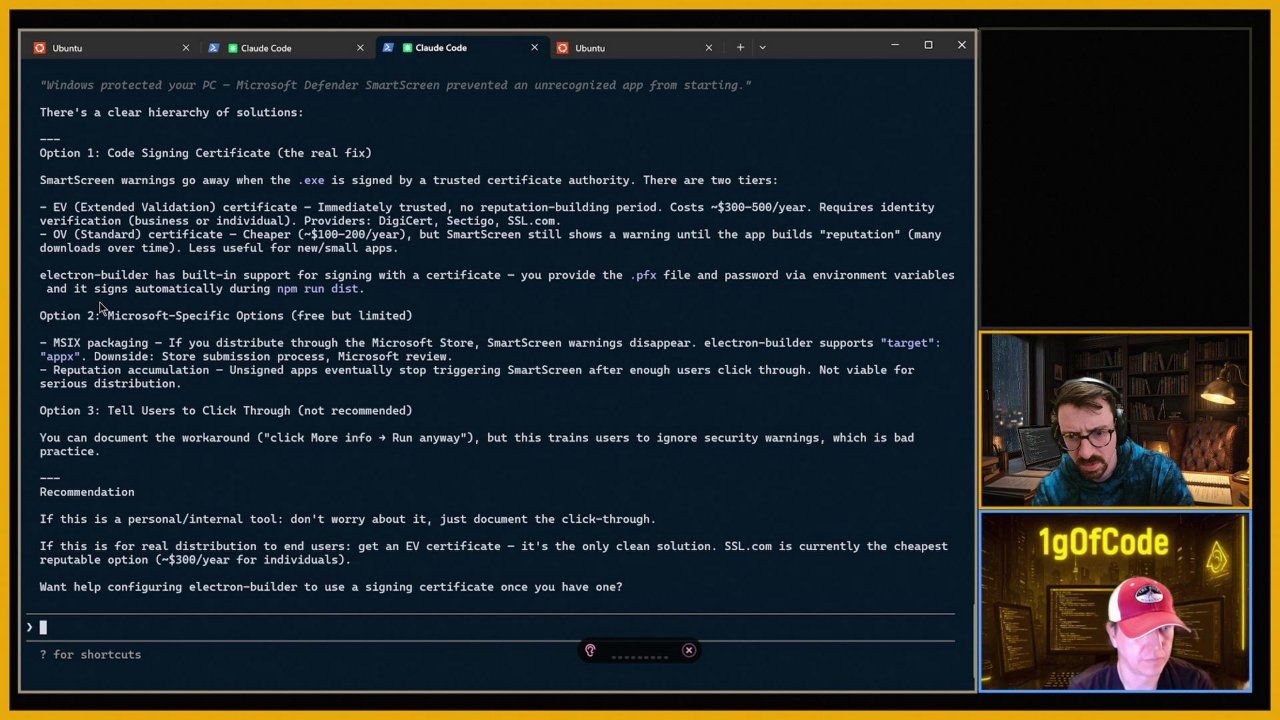Screen dimensions: 1280x720
Task: Focus the Claude Code prompt input line
Action: pos(400,628)
